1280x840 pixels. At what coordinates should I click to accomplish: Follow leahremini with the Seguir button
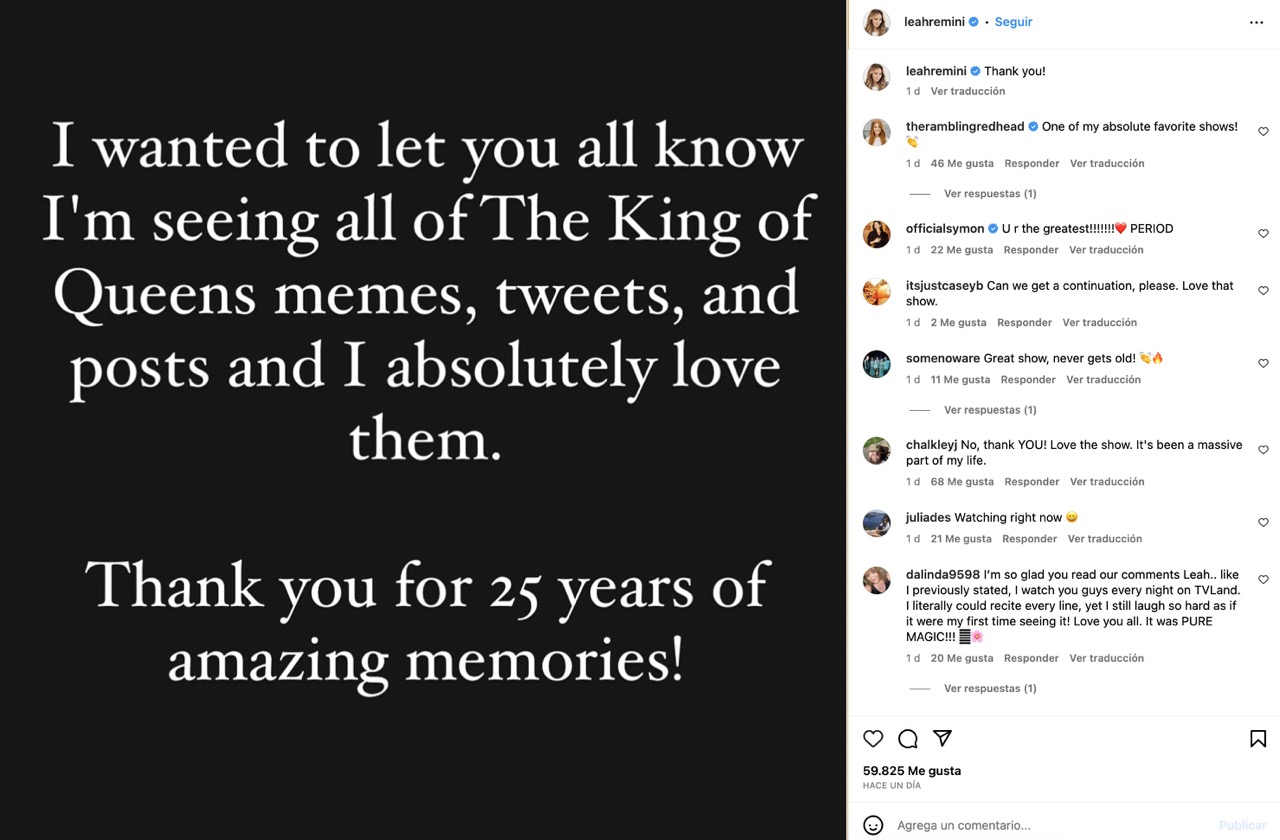pos(1013,22)
